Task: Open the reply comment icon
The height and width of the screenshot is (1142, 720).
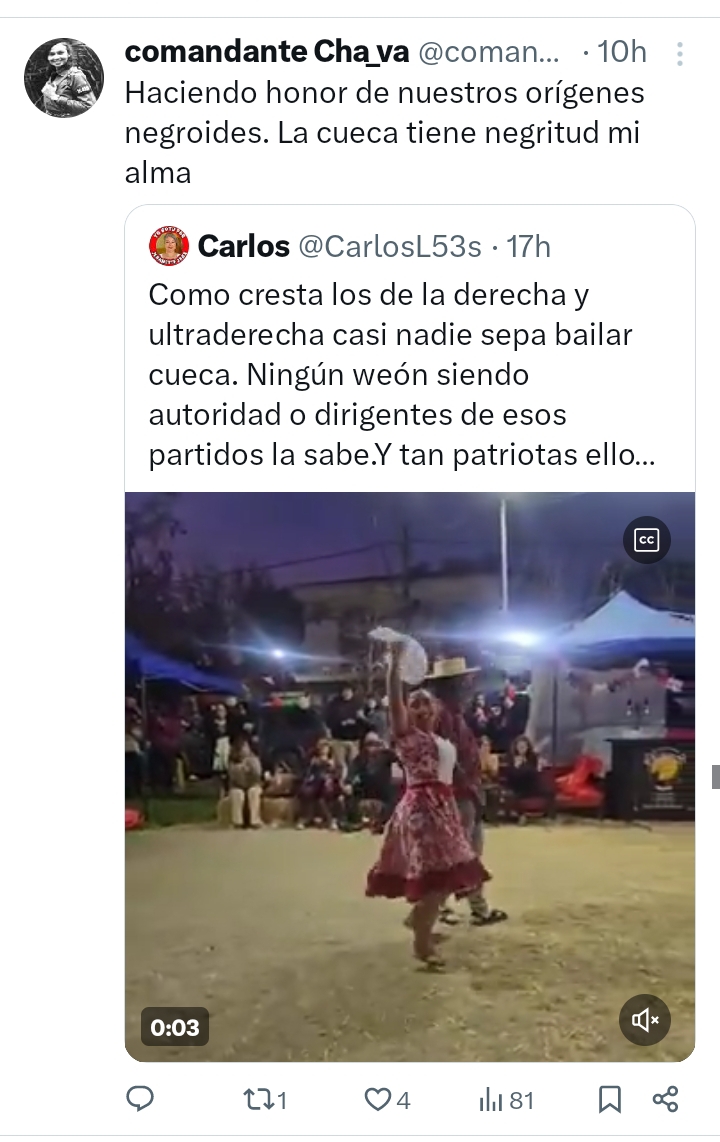Action: point(140,1098)
